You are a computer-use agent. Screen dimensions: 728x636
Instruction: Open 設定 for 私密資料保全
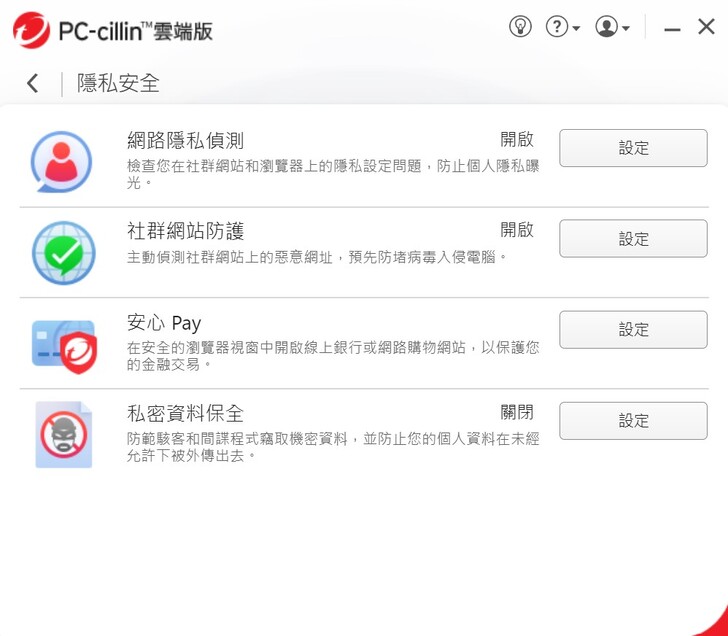(633, 421)
